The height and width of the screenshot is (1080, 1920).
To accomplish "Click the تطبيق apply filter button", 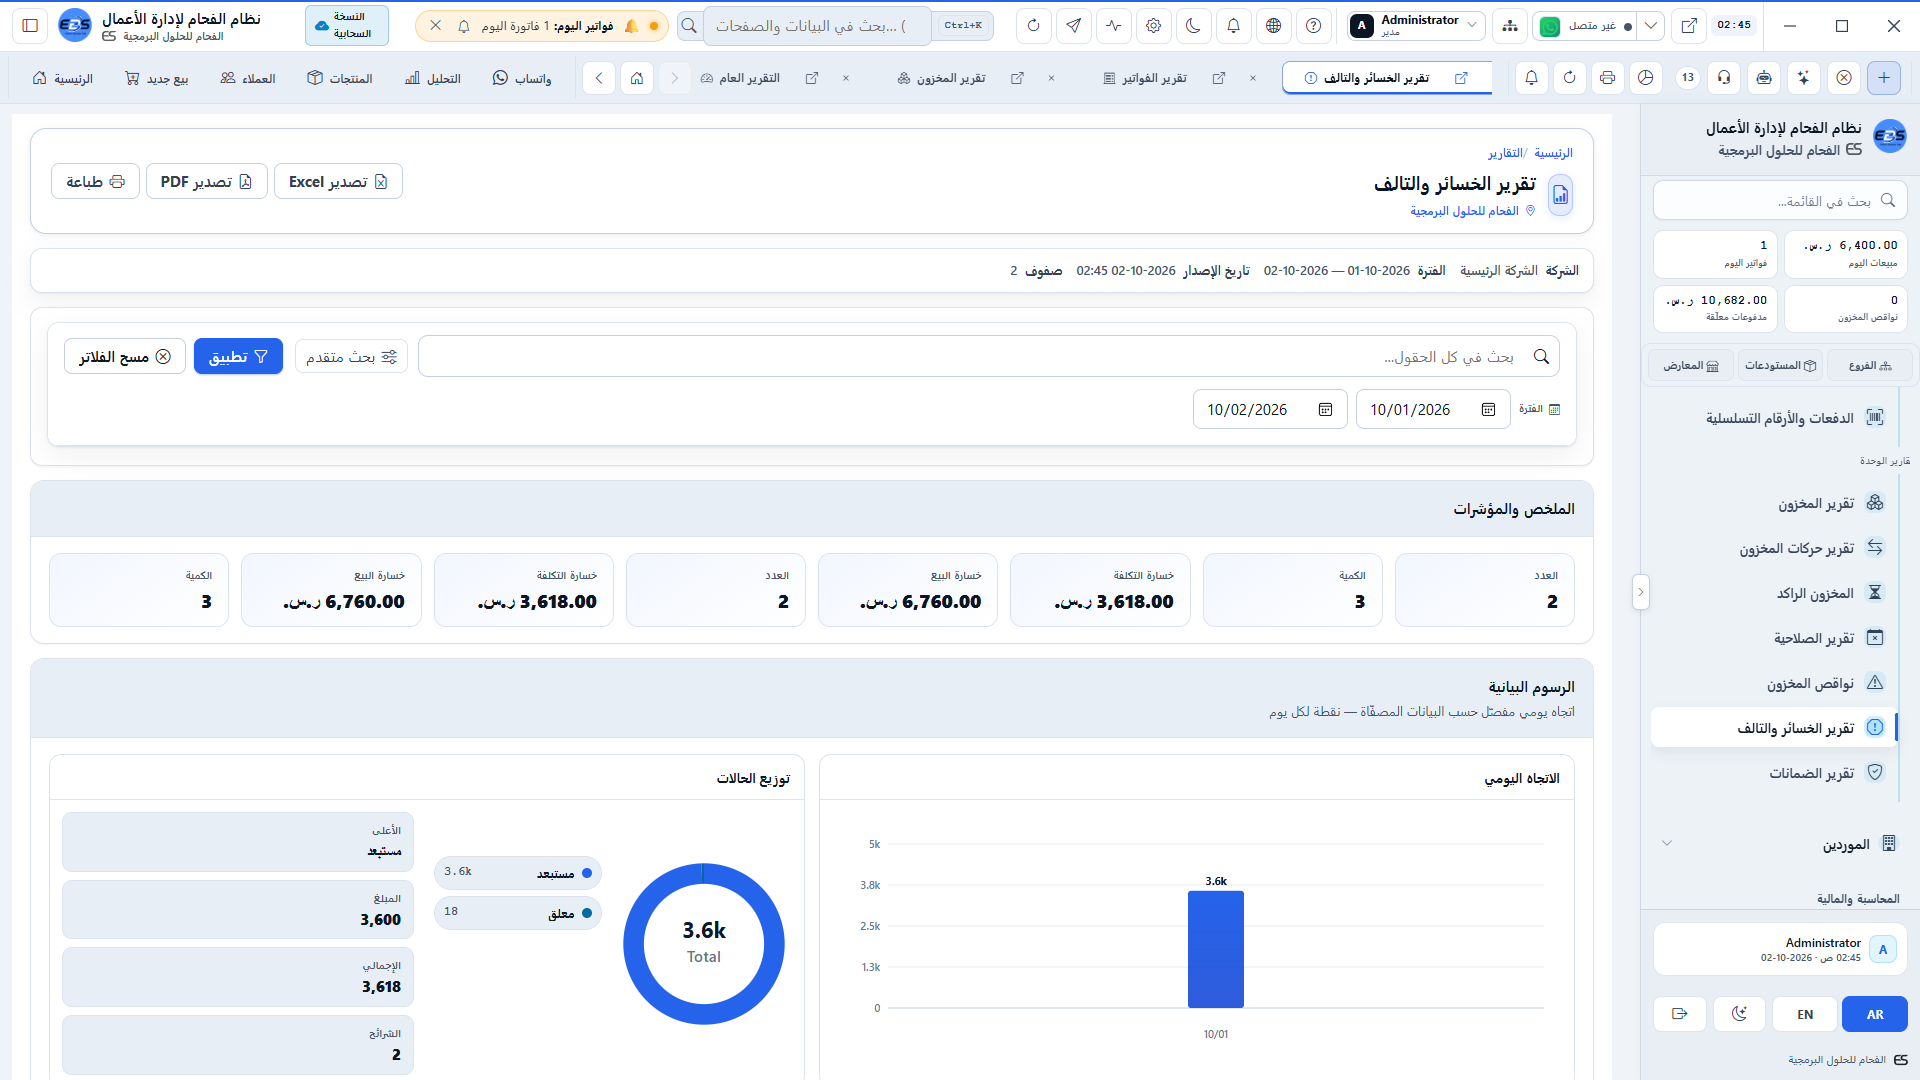I will (x=238, y=357).
